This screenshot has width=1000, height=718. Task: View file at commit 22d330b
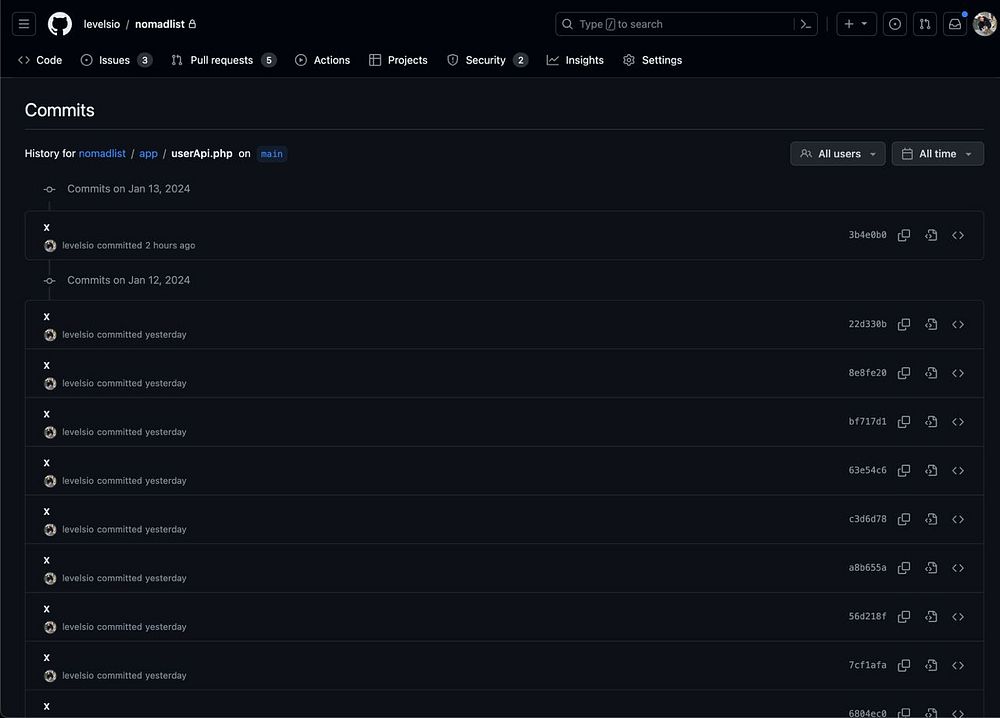[931, 325]
